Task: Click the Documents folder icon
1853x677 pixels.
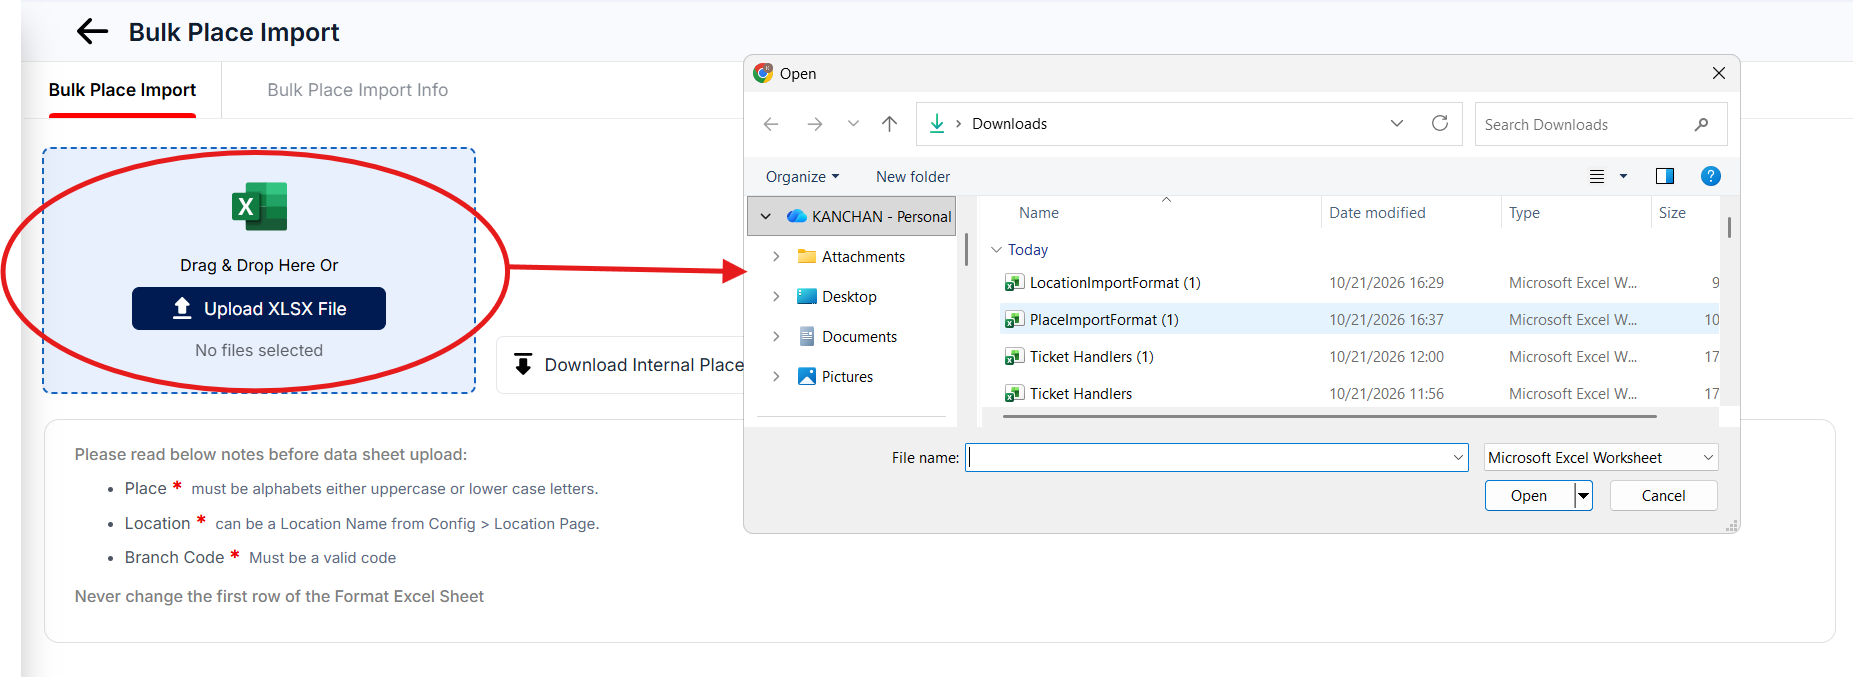Action: click(807, 337)
